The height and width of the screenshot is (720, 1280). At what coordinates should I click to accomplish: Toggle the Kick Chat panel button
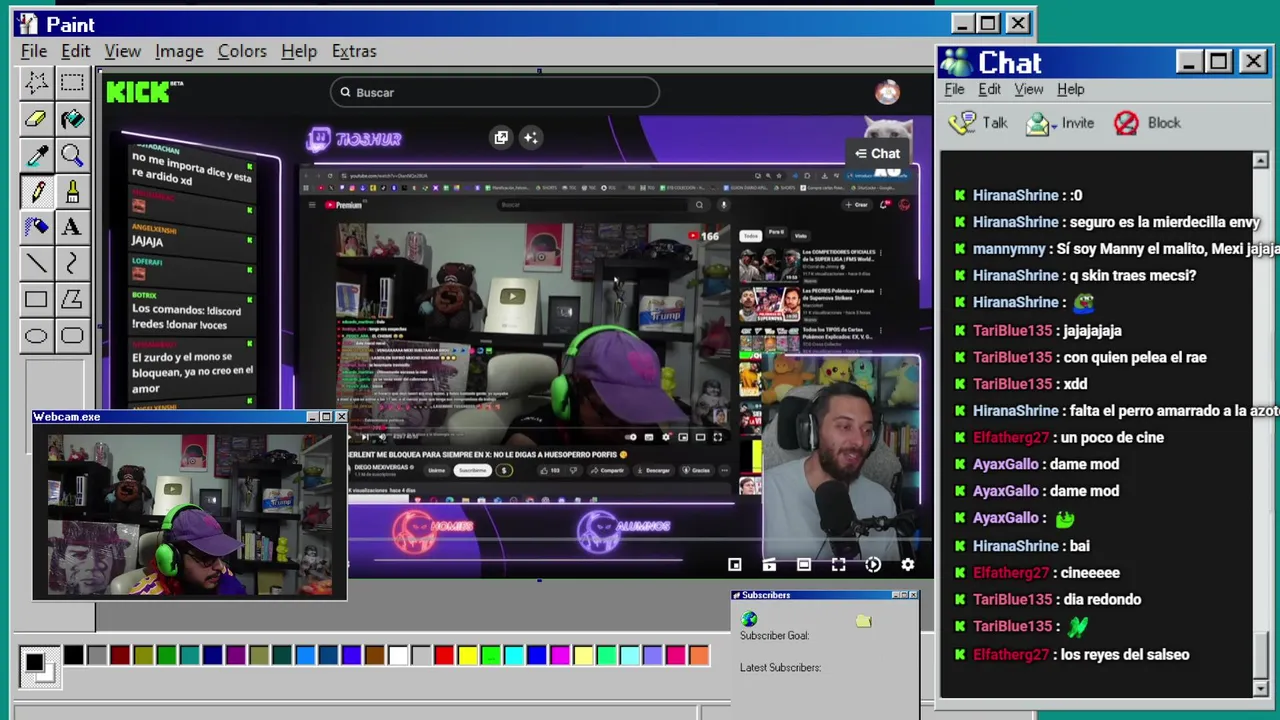tap(877, 154)
